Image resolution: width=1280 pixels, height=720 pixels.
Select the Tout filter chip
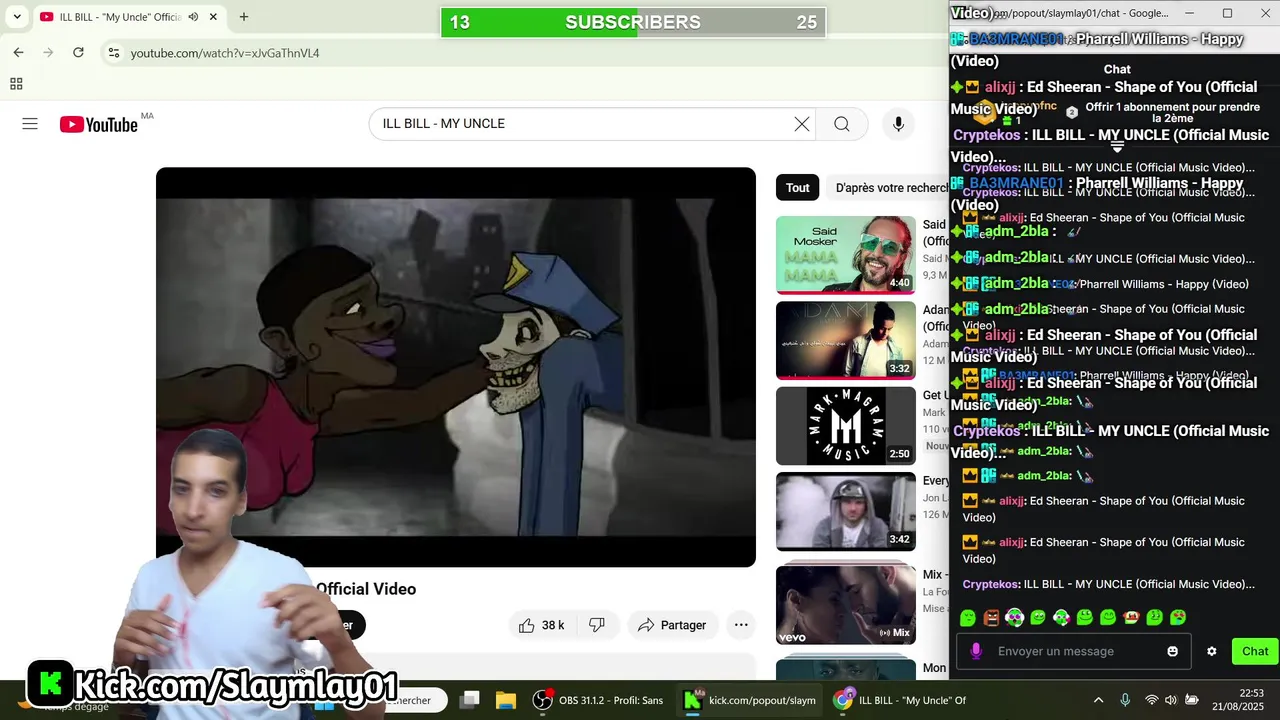pos(798,188)
